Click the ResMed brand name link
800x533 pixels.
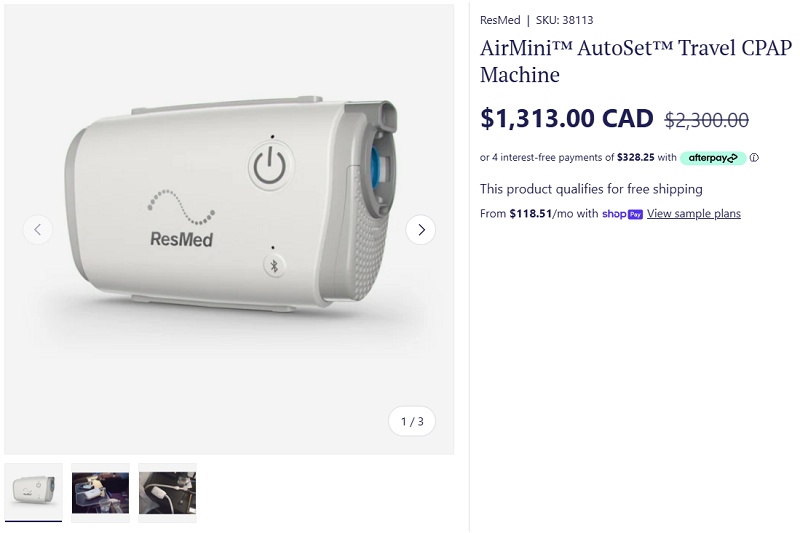[500, 20]
